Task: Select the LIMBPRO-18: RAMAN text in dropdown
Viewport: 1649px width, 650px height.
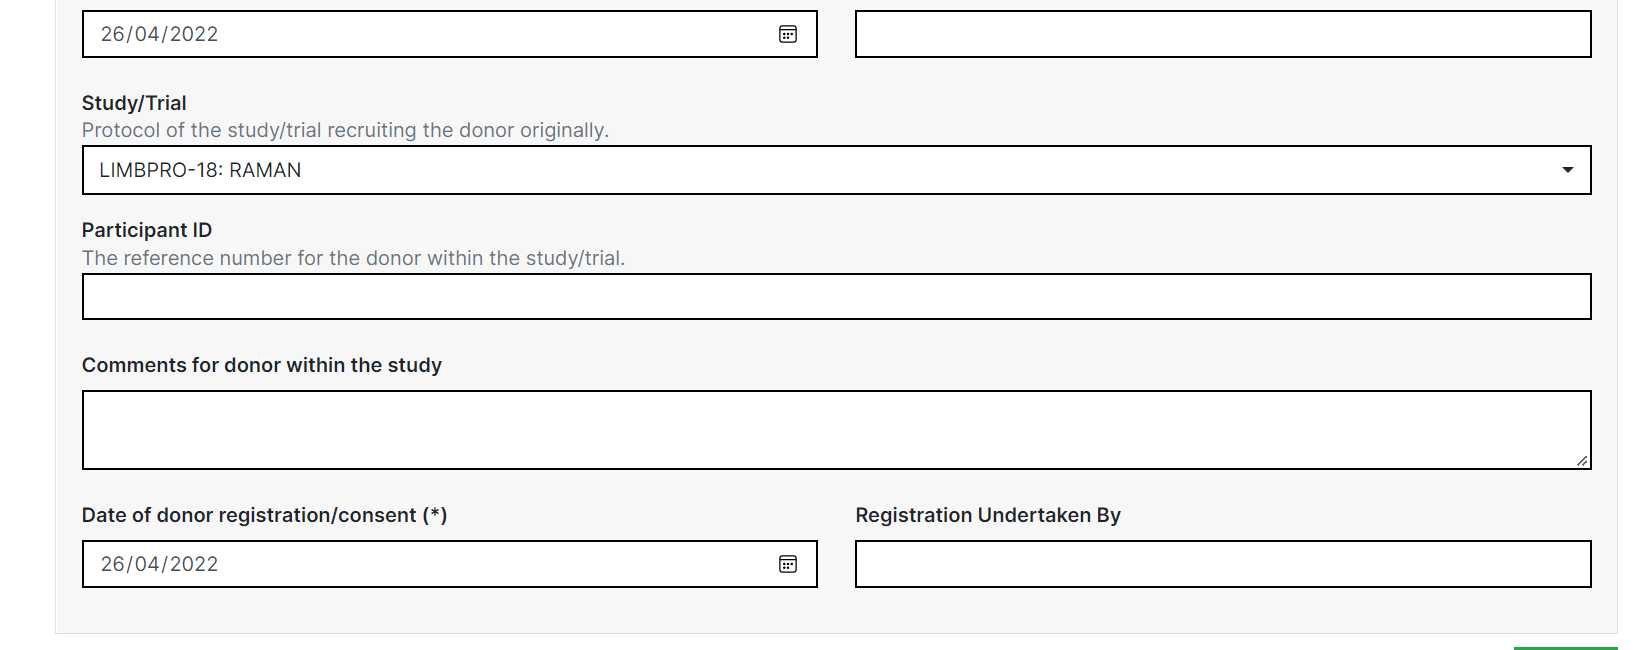Action: coord(200,170)
